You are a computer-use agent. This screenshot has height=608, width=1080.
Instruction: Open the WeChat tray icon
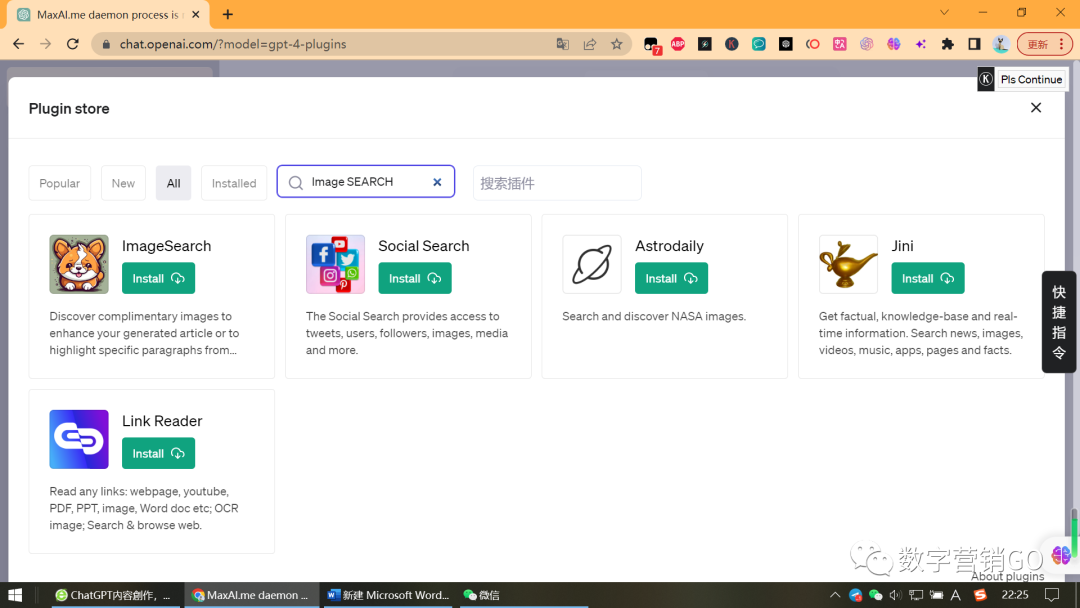tap(875, 595)
